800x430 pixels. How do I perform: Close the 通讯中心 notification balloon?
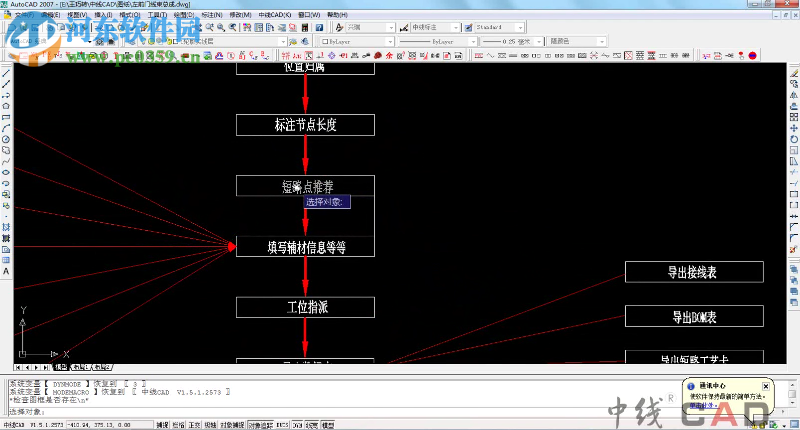pos(765,384)
